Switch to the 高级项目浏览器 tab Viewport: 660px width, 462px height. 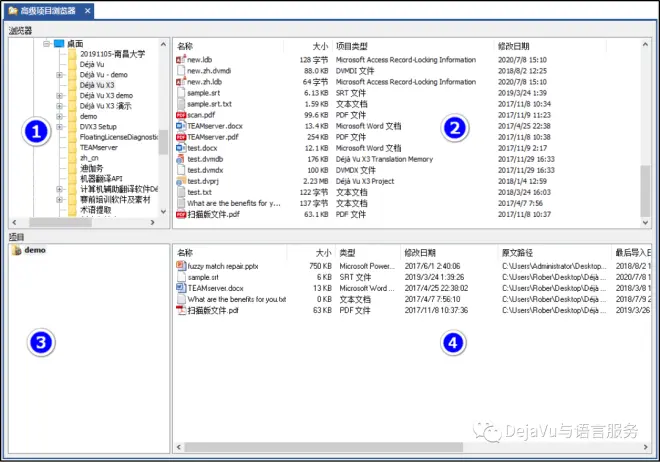coord(48,11)
